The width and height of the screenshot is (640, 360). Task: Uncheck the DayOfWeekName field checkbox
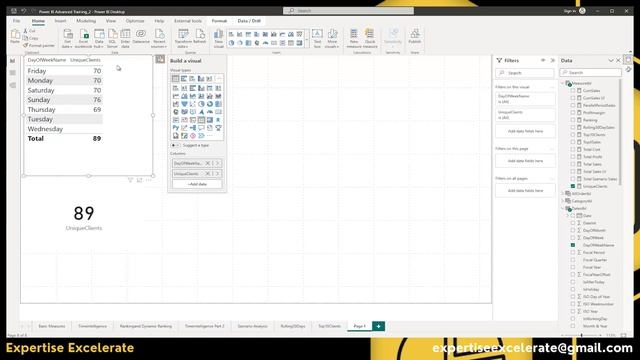pos(573,245)
